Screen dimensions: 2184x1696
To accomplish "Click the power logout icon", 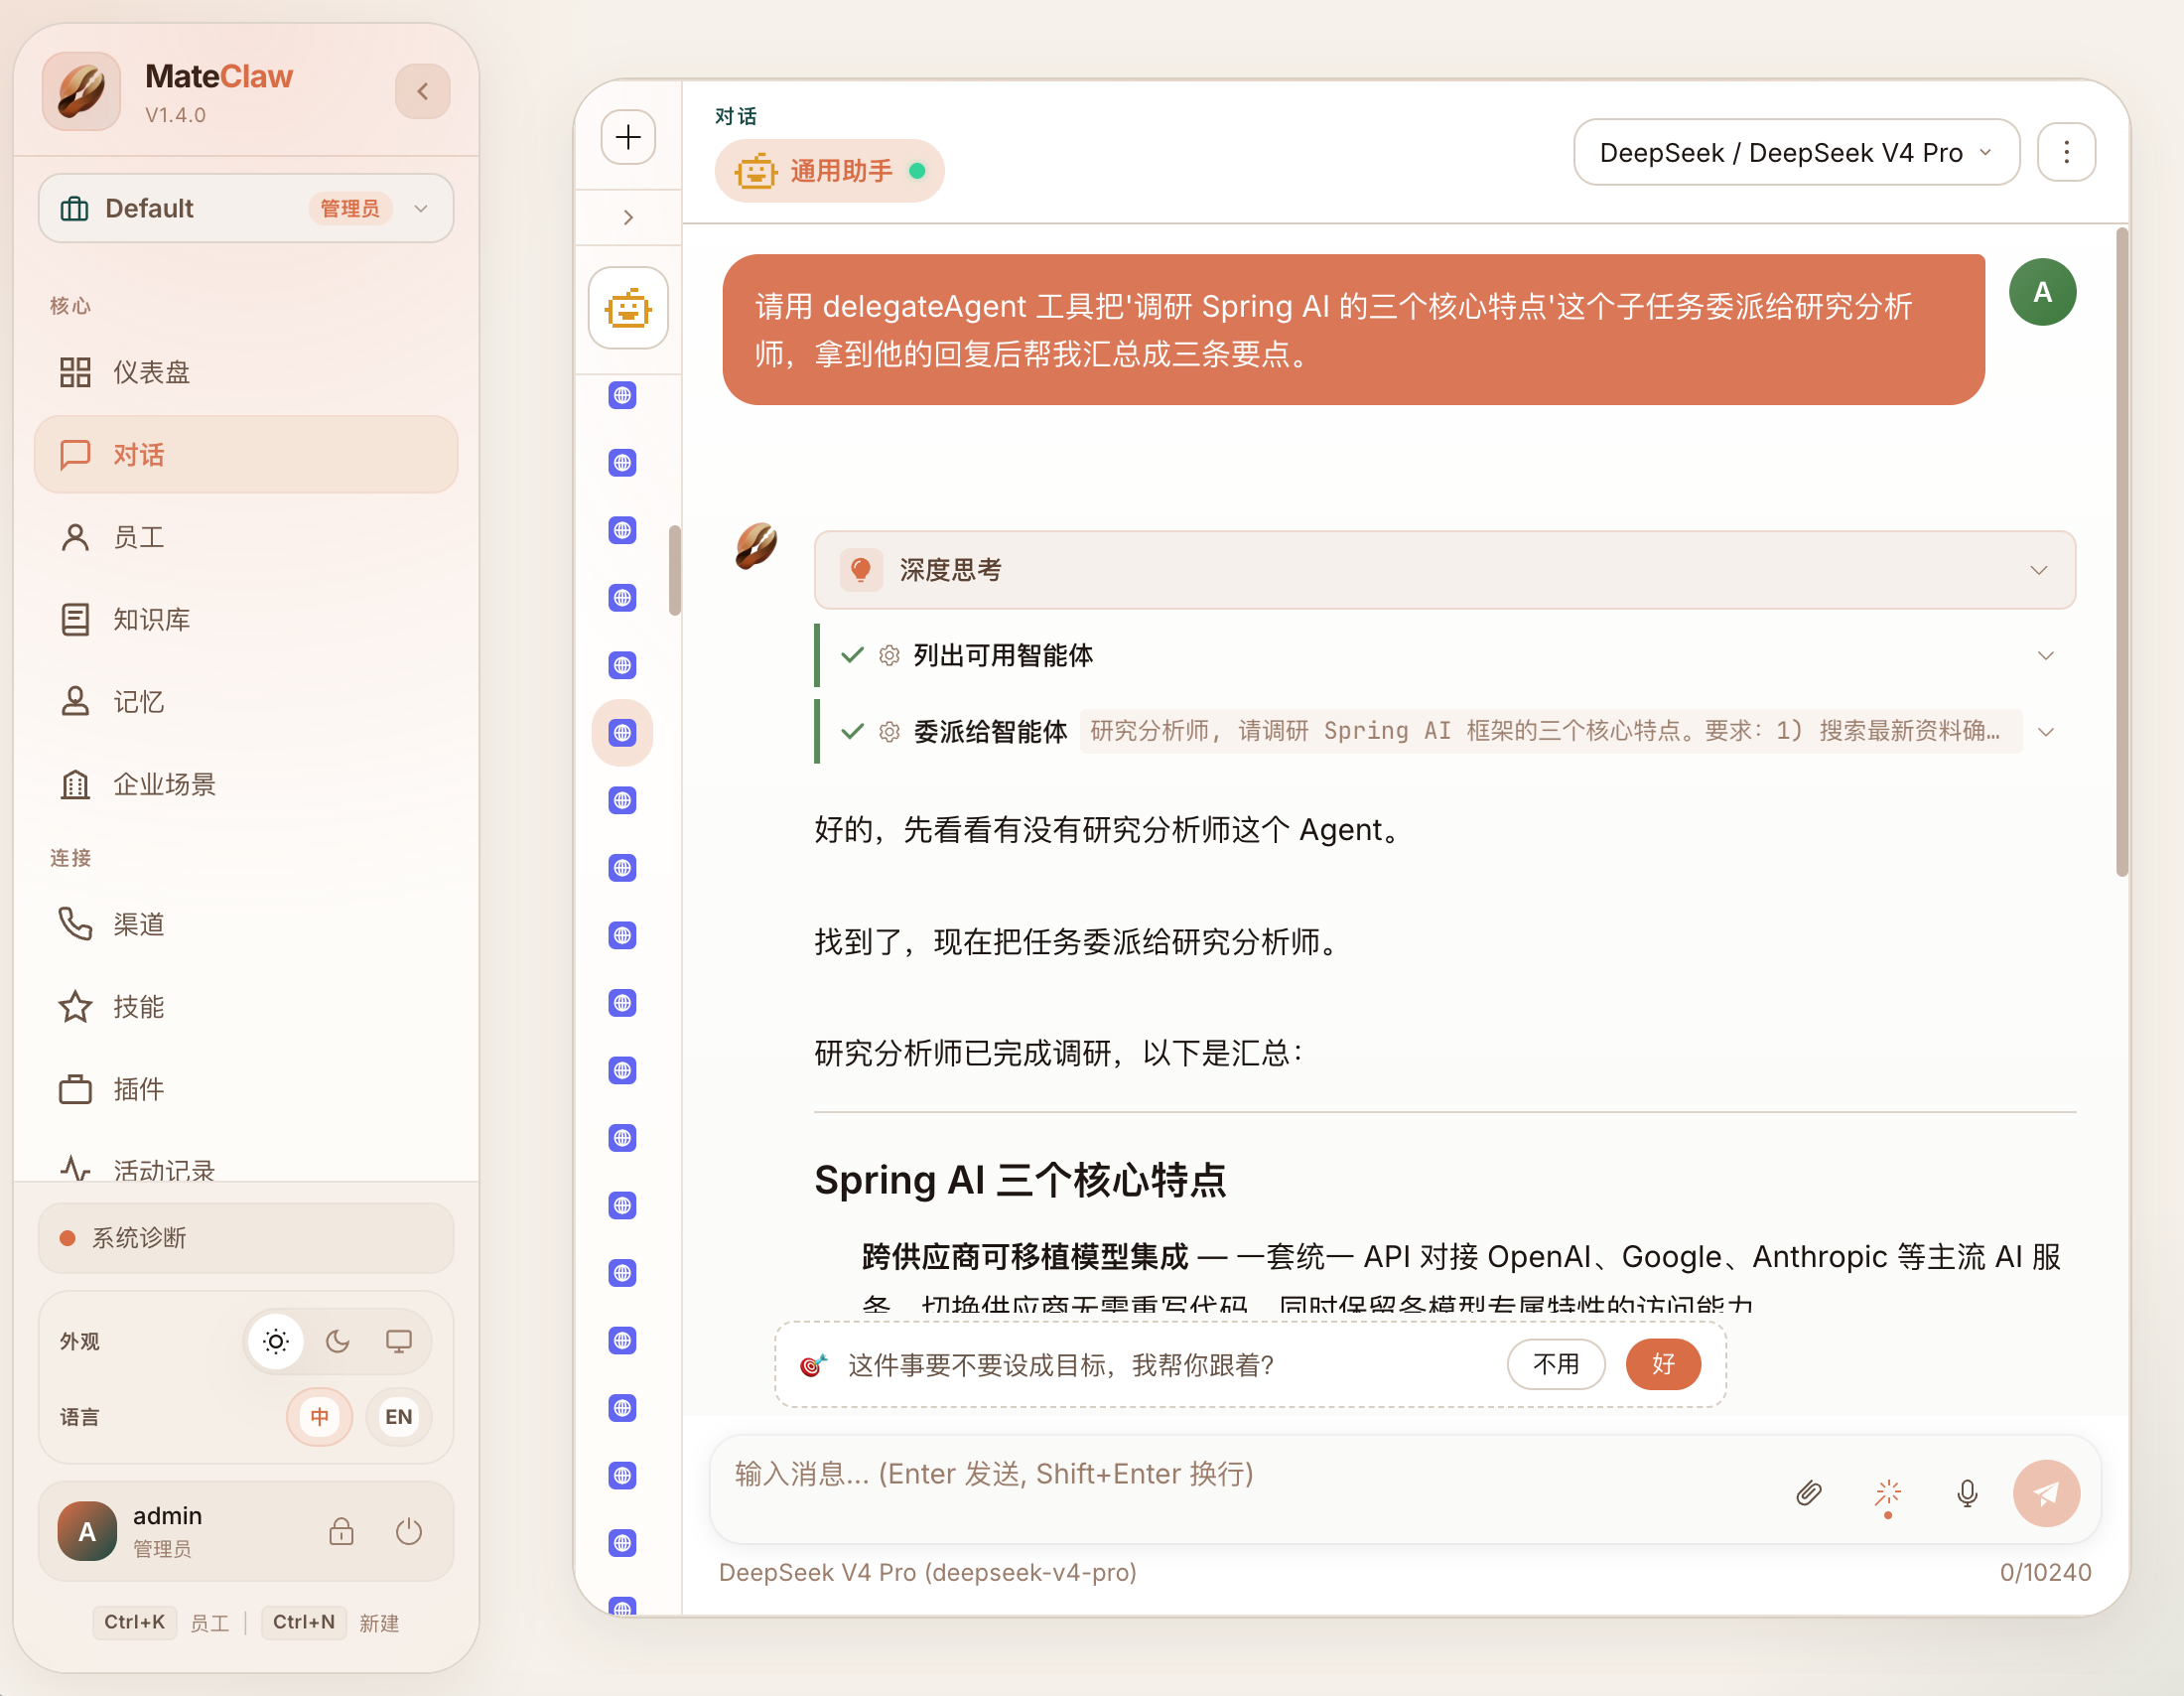I will [x=409, y=1531].
